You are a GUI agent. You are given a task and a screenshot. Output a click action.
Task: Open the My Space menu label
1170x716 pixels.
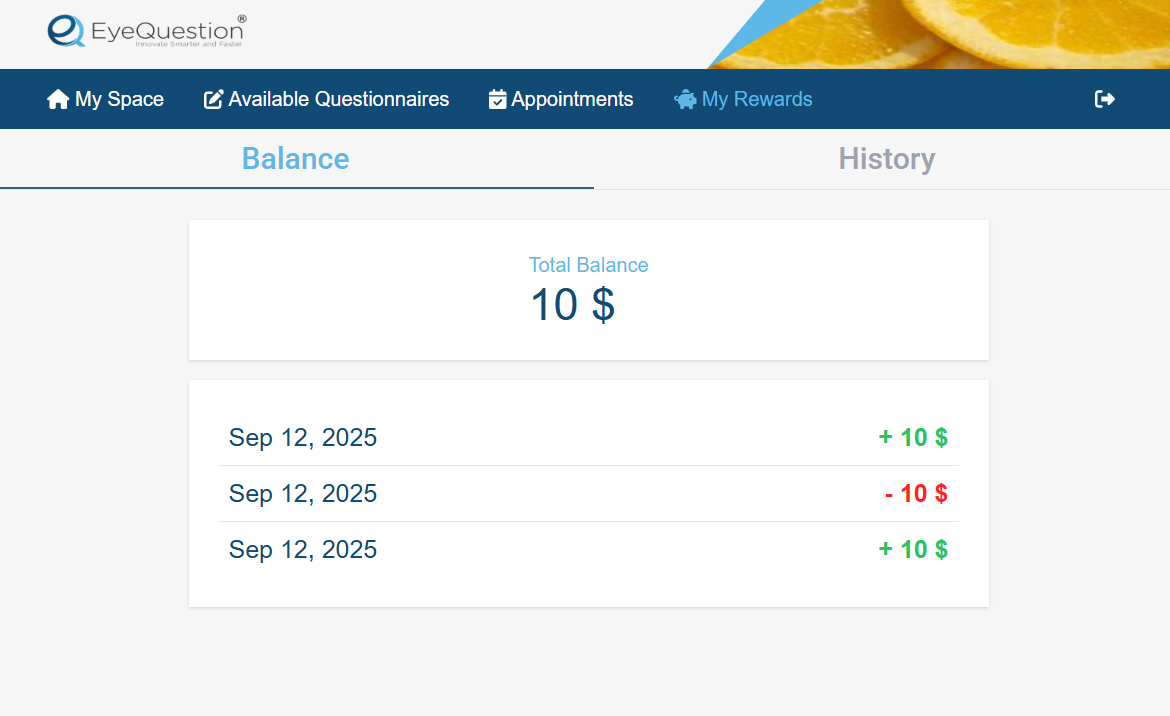click(119, 99)
